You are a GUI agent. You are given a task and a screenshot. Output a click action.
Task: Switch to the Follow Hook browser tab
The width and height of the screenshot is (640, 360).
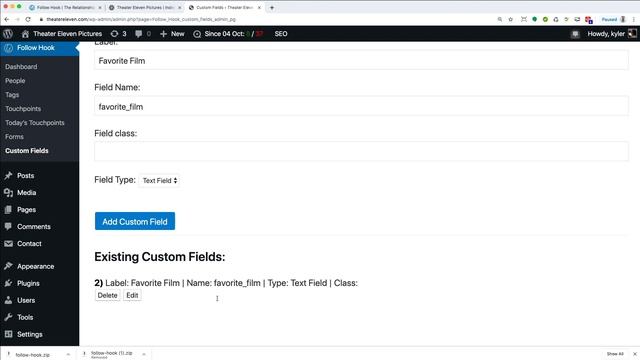click(65, 7)
